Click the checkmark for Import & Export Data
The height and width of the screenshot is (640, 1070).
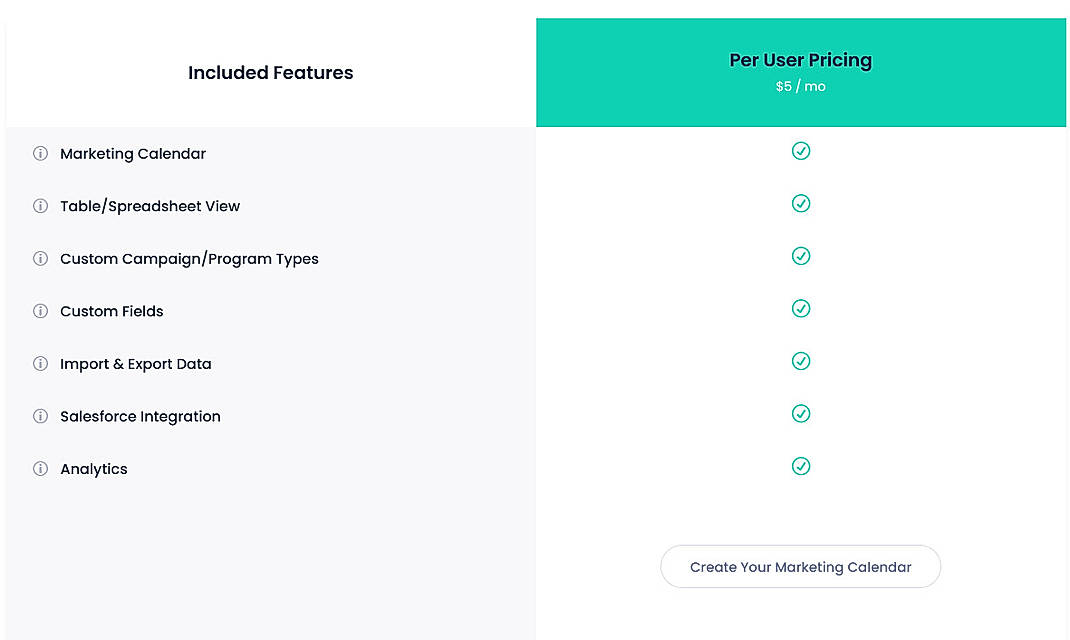(801, 361)
